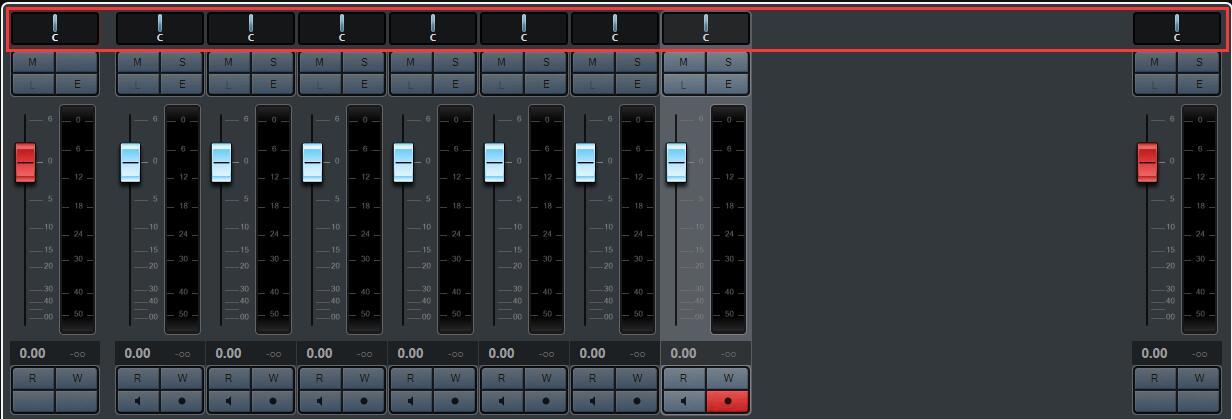
Task: Mute the highlighted selected channel
Action: tap(684, 62)
